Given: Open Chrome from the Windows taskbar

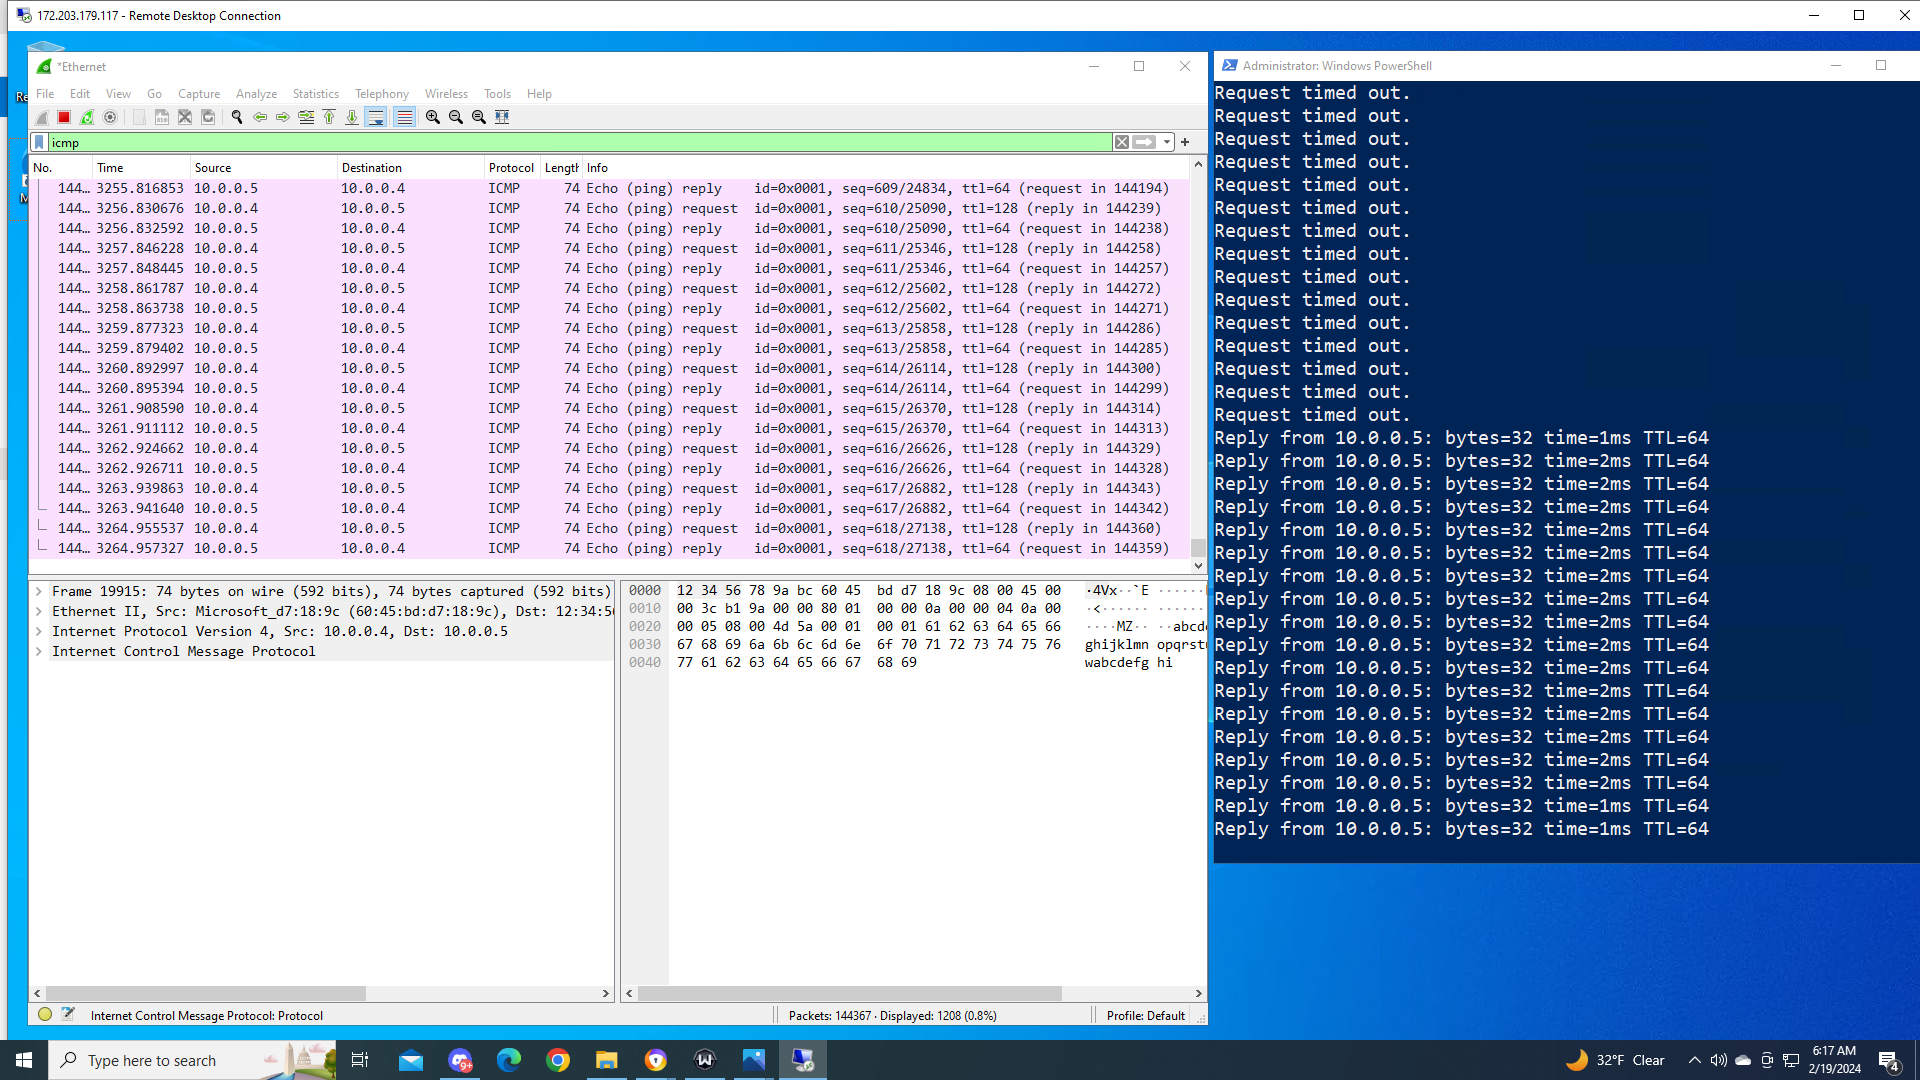Looking at the screenshot, I should pos(558,1060).
